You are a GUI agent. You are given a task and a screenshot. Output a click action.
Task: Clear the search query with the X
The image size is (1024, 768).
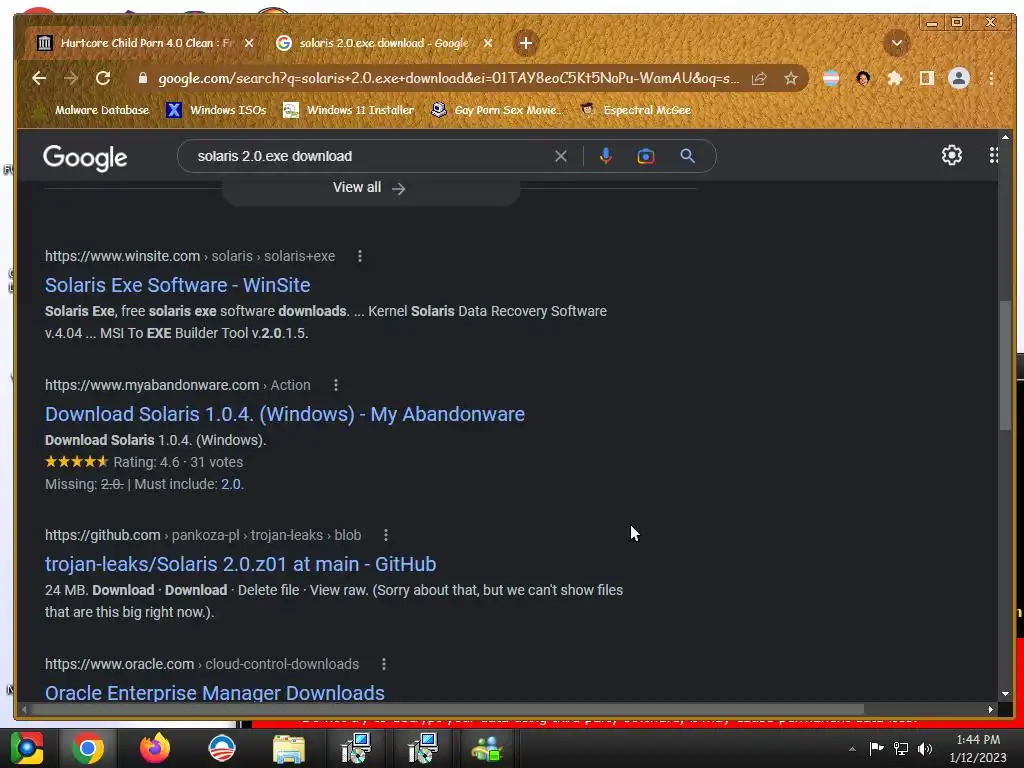click(x=561, y=156)
